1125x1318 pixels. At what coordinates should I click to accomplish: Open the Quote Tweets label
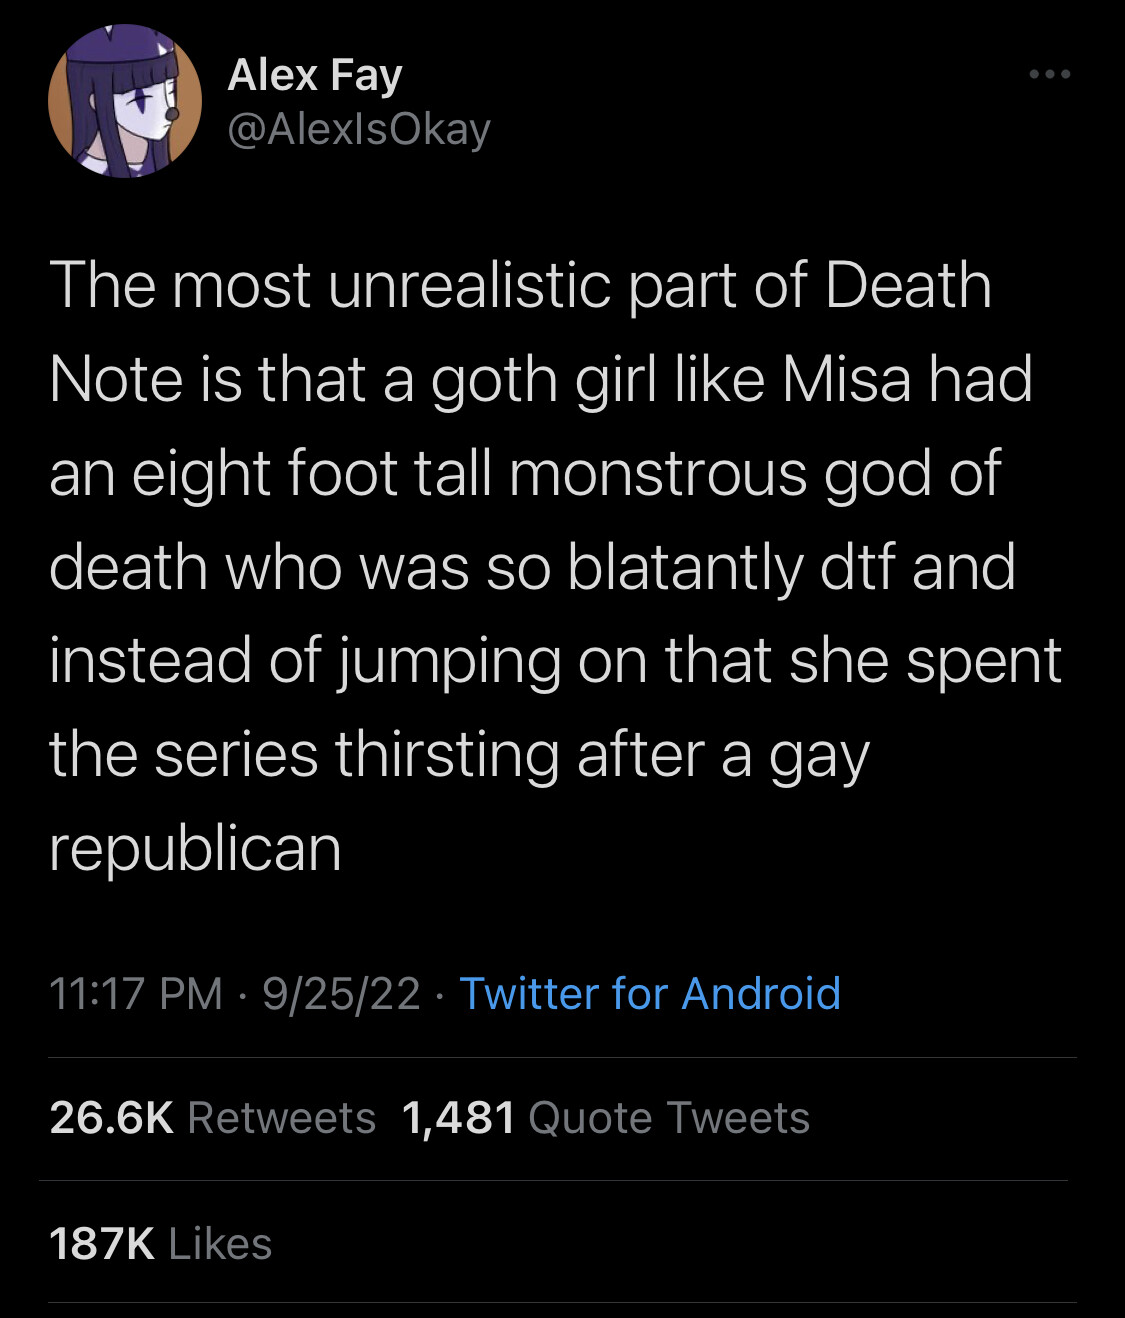coord(668,1118)
